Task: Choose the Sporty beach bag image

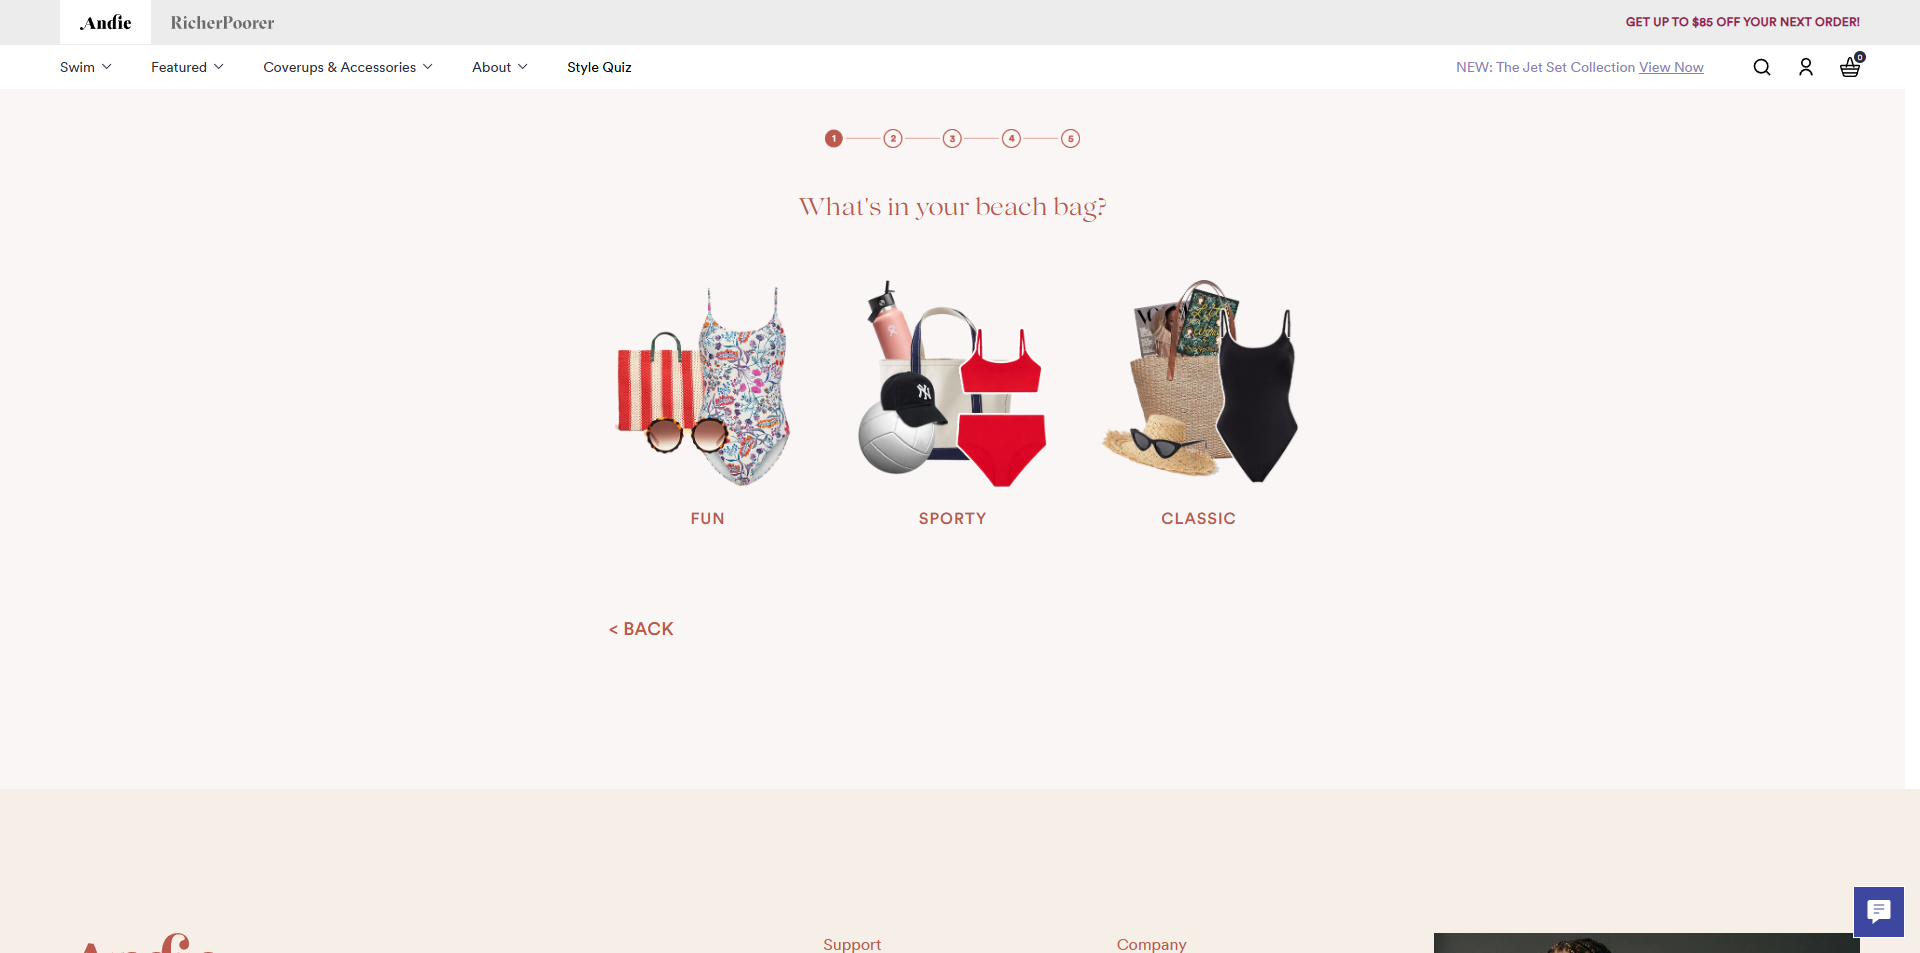Action: tap(952, 384)
